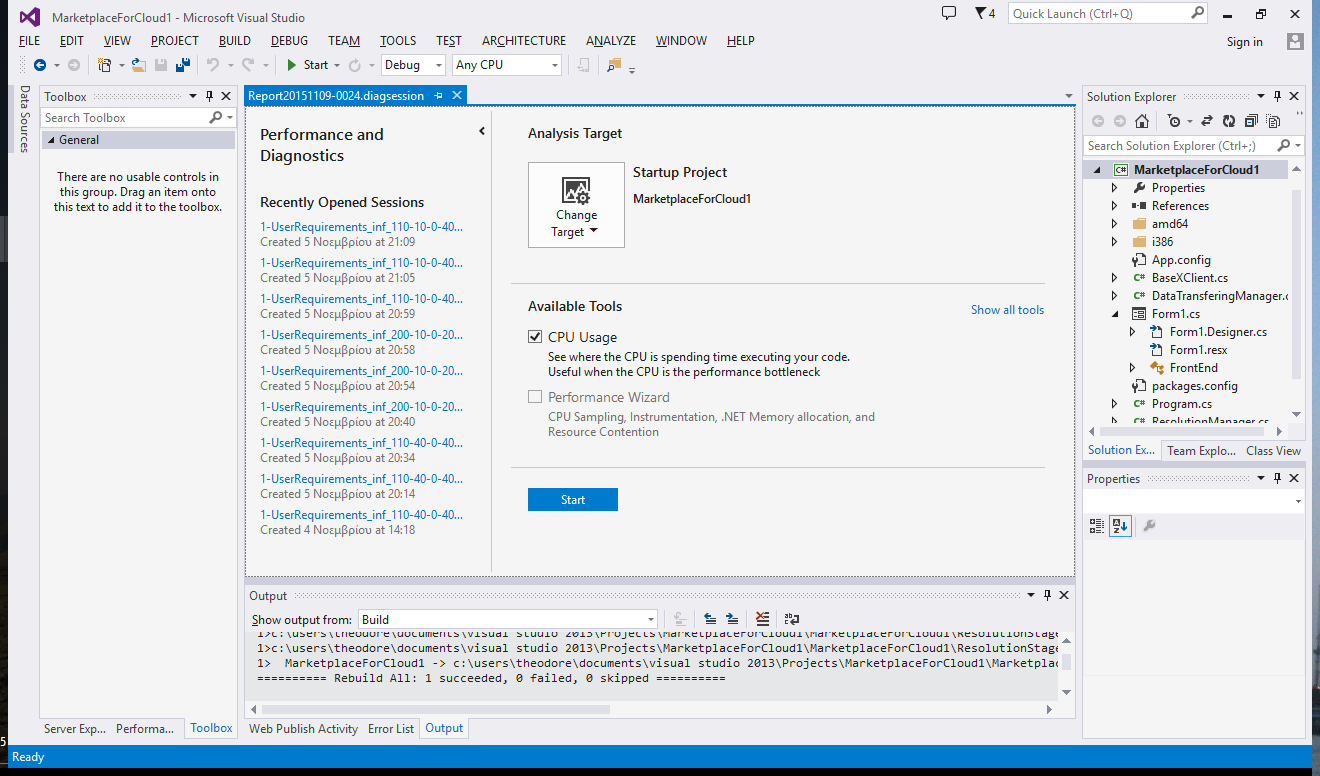Click the Save All toolbar icon

point(183,65)
